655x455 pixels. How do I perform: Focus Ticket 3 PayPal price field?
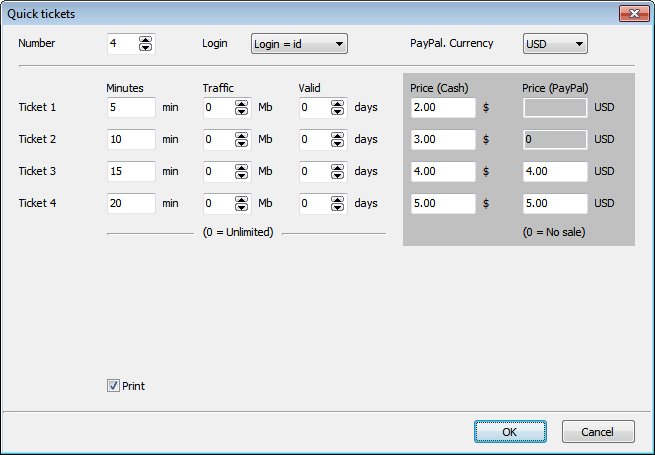(x=554, y=172)
